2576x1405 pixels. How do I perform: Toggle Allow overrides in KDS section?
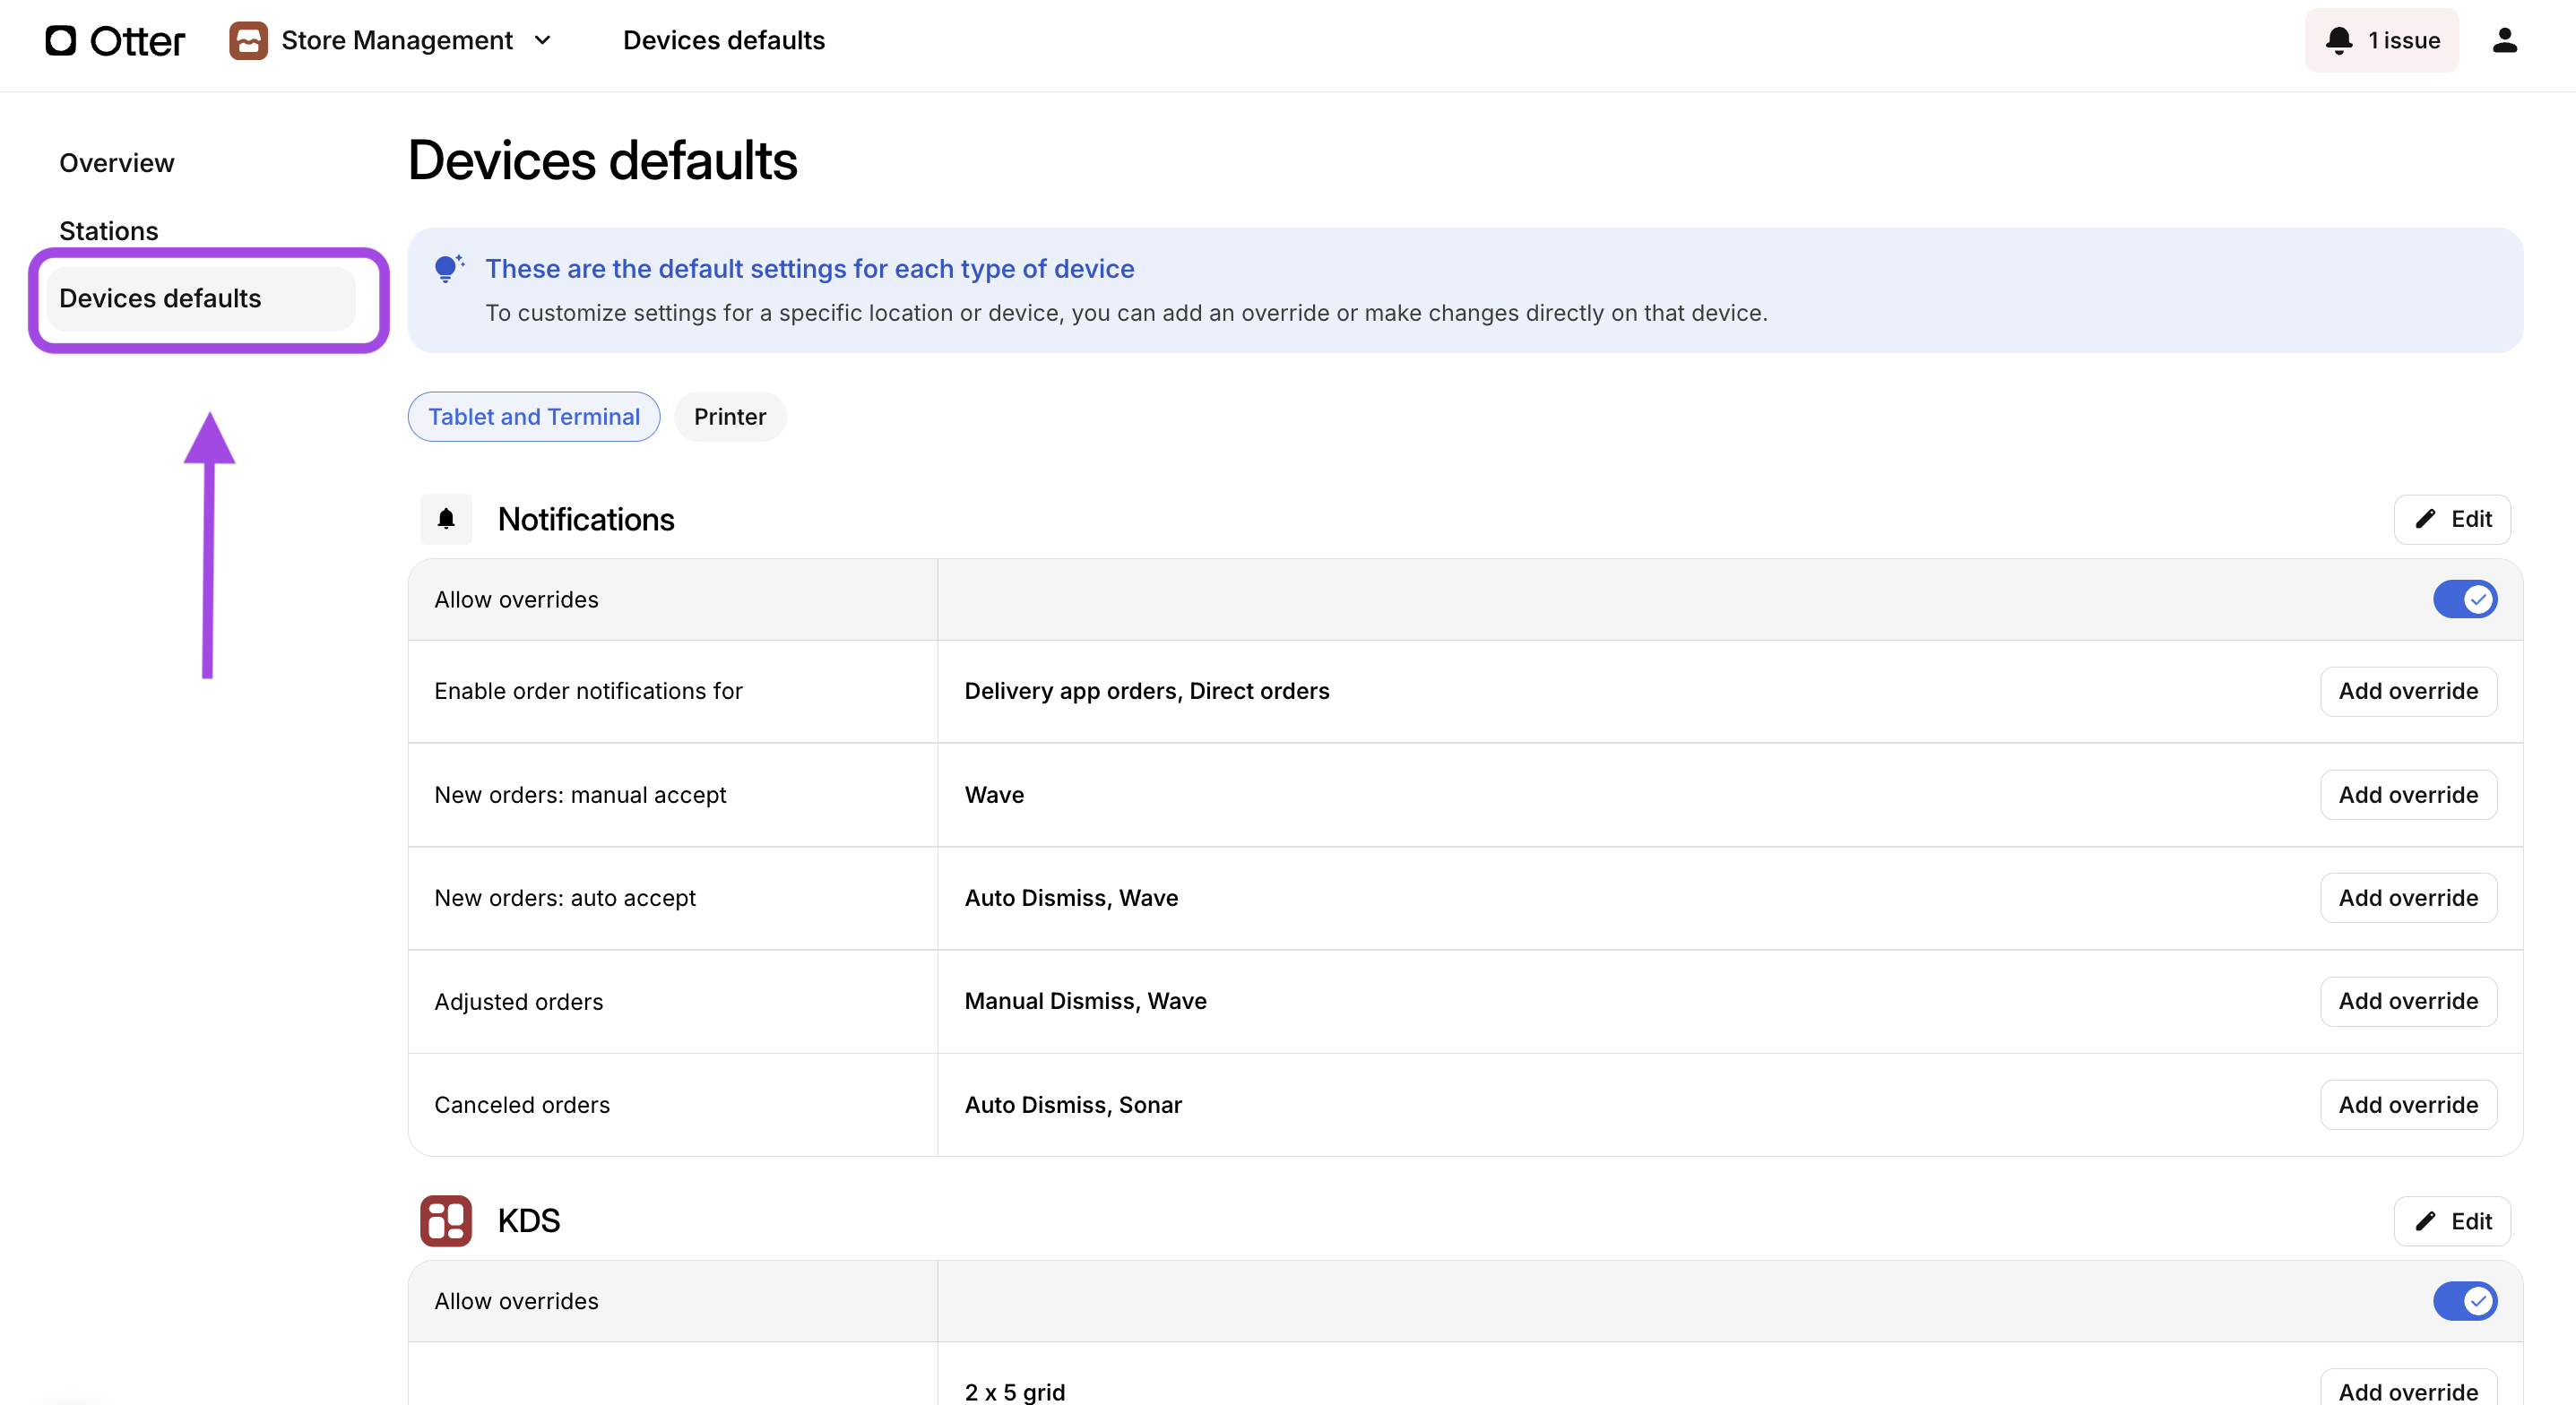[x=2465, y=1301]
